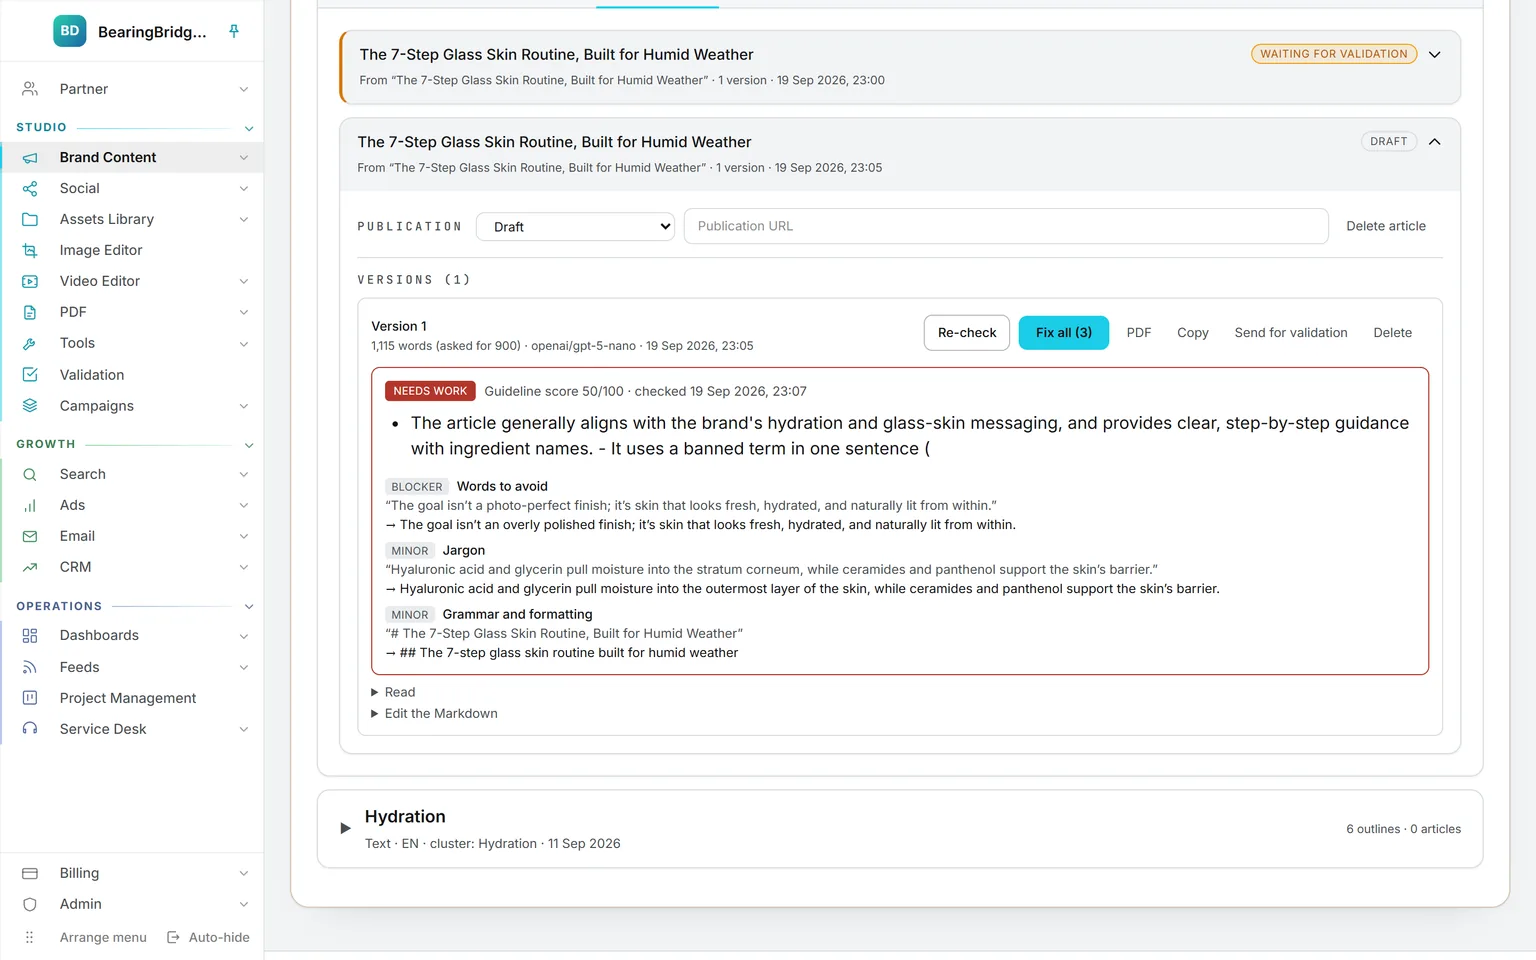Viewport: 1536px width, 960px height.
Task: Click the Dashboards grid icon
Action: click(30, 635)
